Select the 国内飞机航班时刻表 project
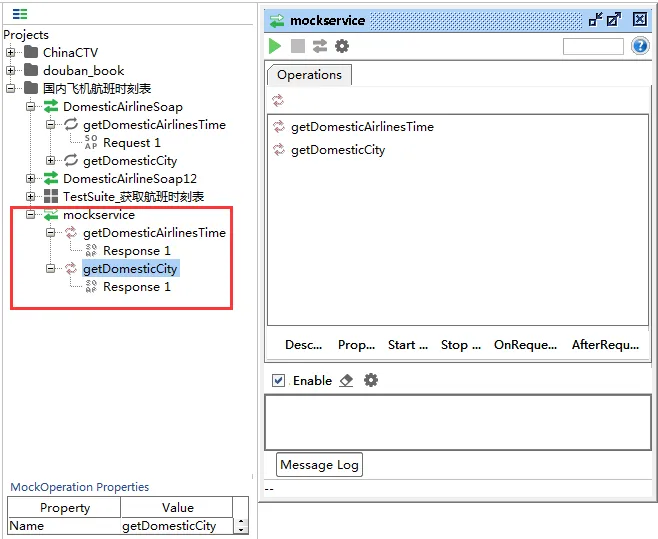658x539 pixels. [97, 89]
